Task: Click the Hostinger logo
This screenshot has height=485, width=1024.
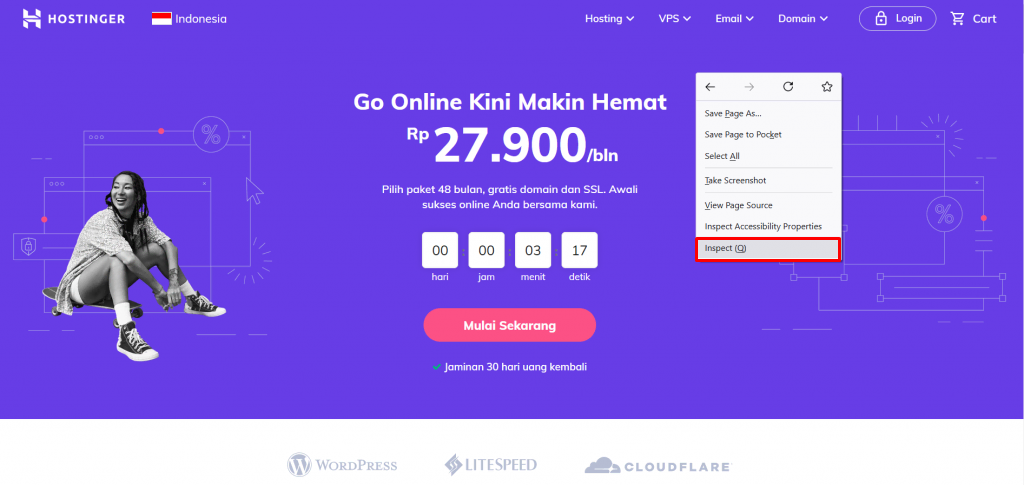Action: [74, 19]
